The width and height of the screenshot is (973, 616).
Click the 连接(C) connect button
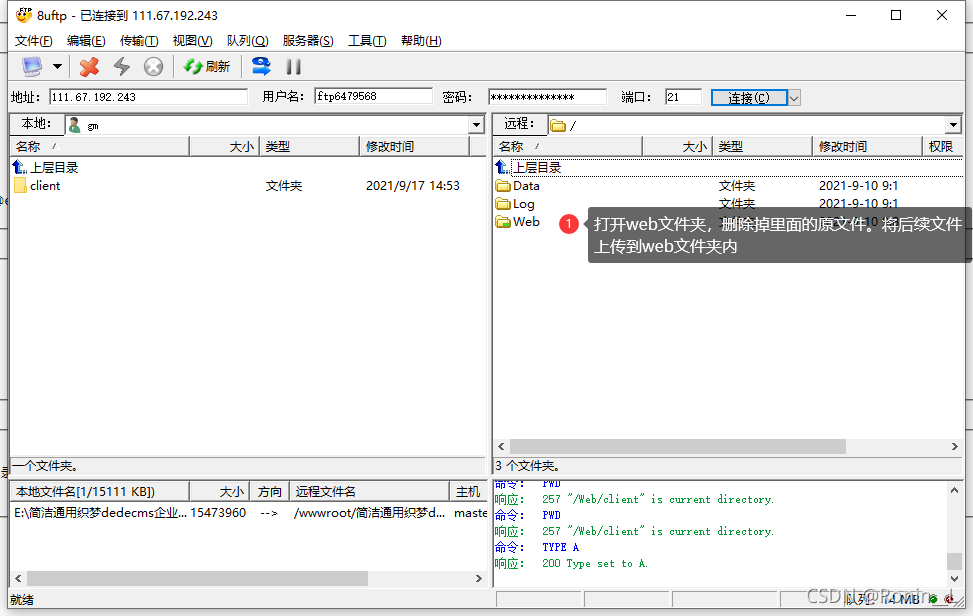coord(749,97)
